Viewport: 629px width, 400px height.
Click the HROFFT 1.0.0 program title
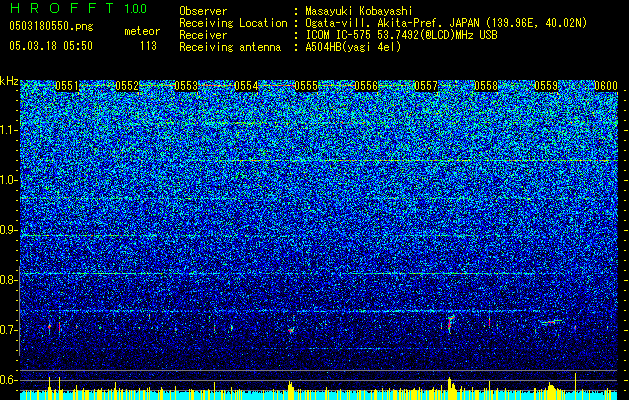[x=78, y=8]
